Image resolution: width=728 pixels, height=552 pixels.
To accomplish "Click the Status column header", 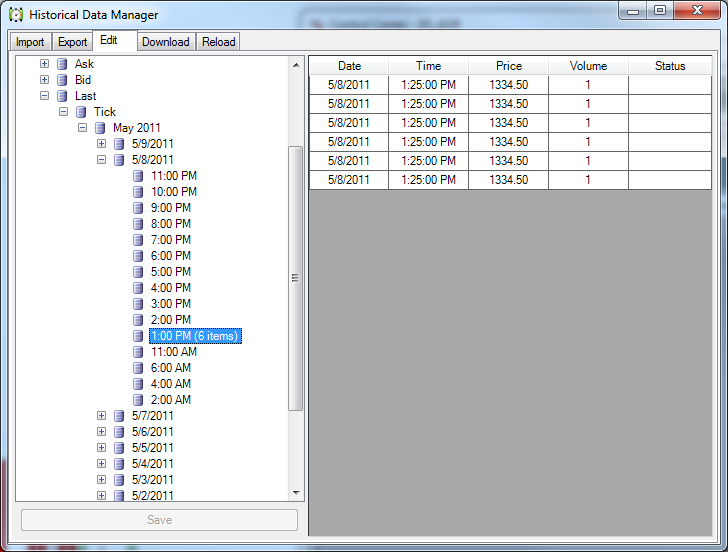I will click(x=670, y=66).
